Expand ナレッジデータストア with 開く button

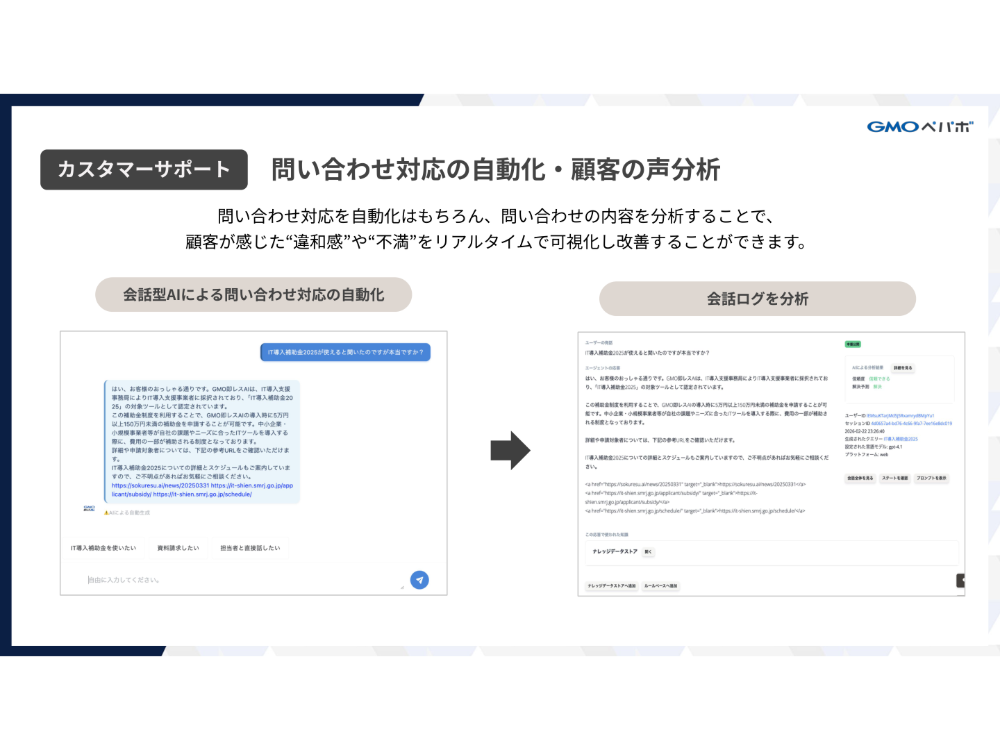[x=648, y=552]
